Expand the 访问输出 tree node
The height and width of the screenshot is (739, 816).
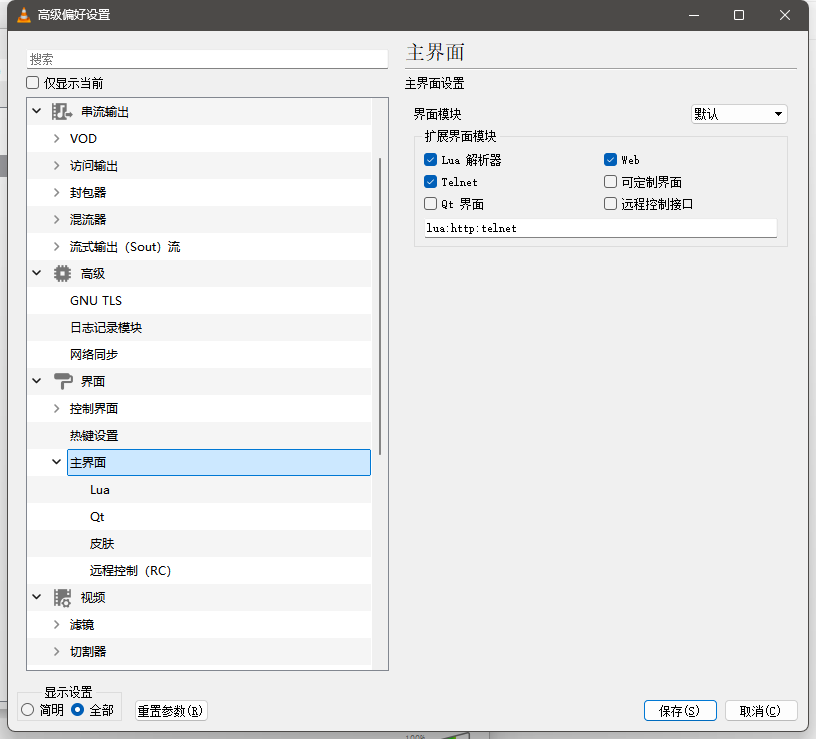pos(57,165)
